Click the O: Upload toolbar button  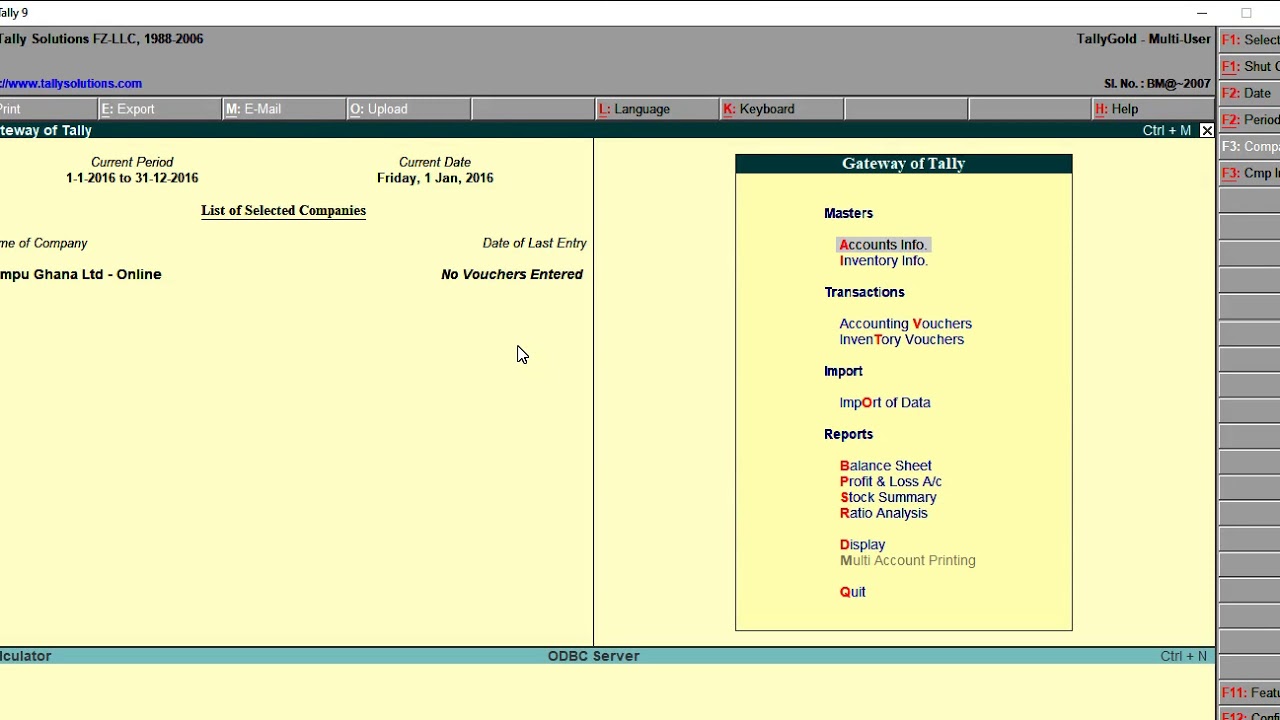point(407,109)
